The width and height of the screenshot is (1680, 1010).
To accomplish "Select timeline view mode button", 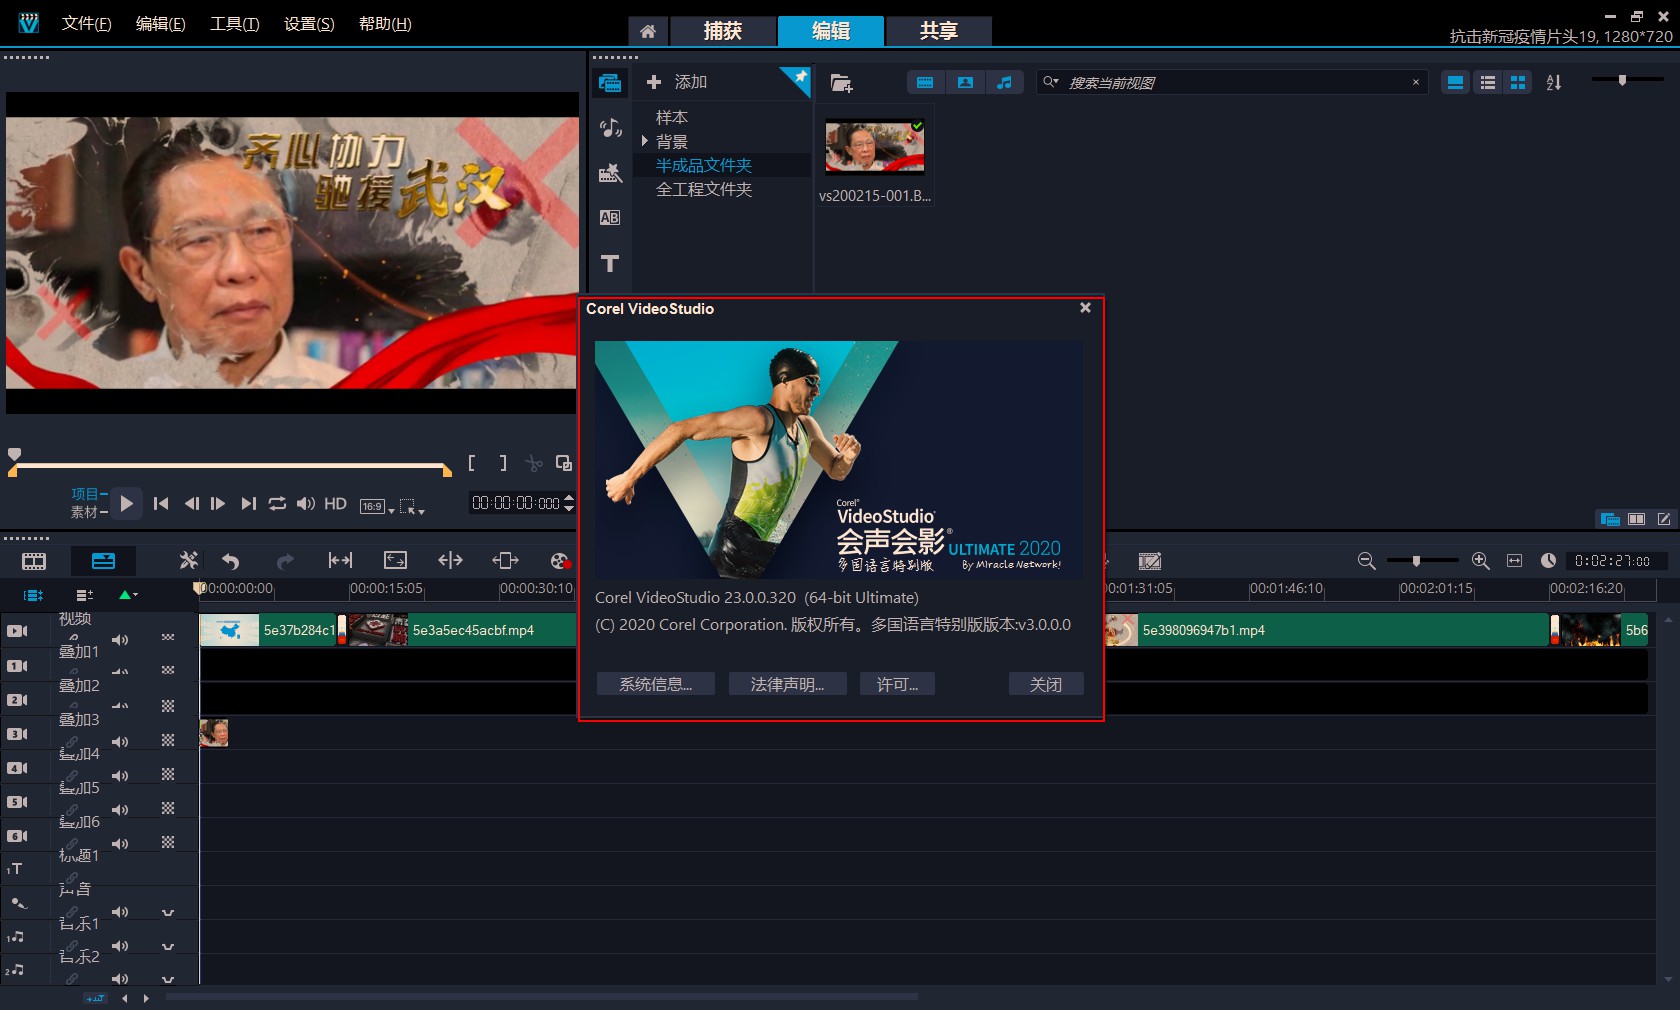I will pyautogui.click(x=103, y=561).
